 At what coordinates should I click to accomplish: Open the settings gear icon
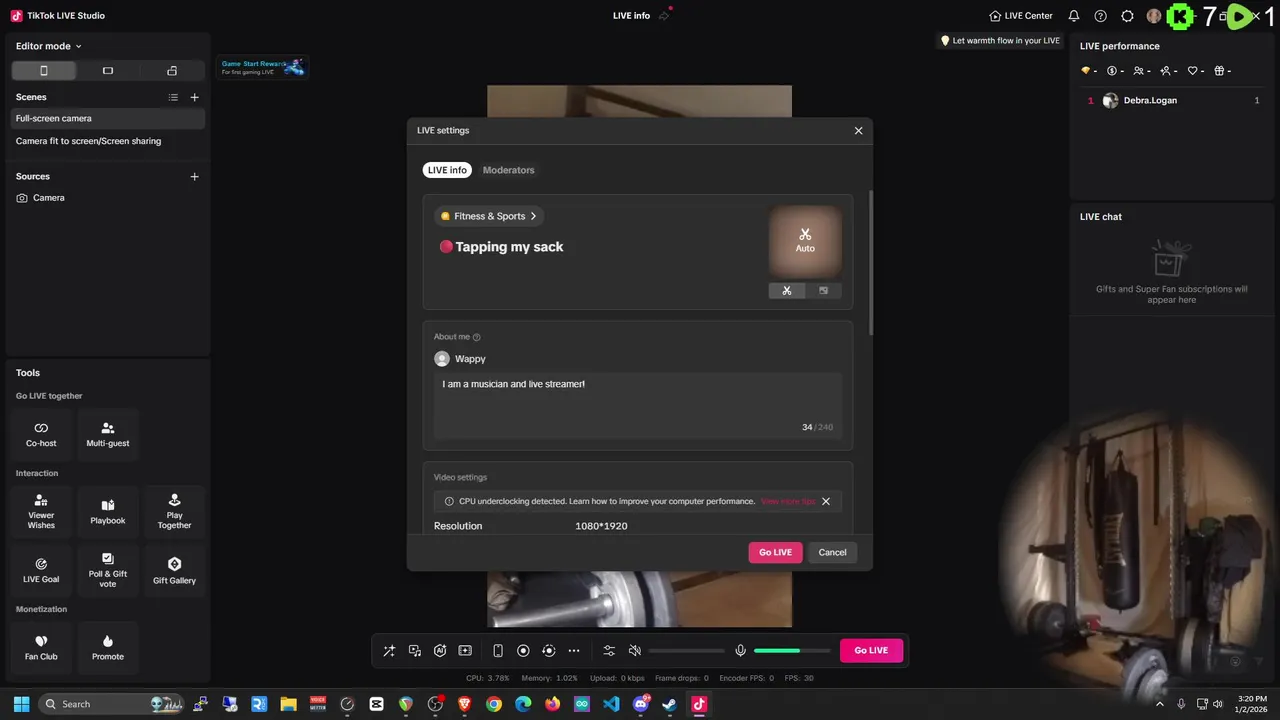pos(1128,16)
